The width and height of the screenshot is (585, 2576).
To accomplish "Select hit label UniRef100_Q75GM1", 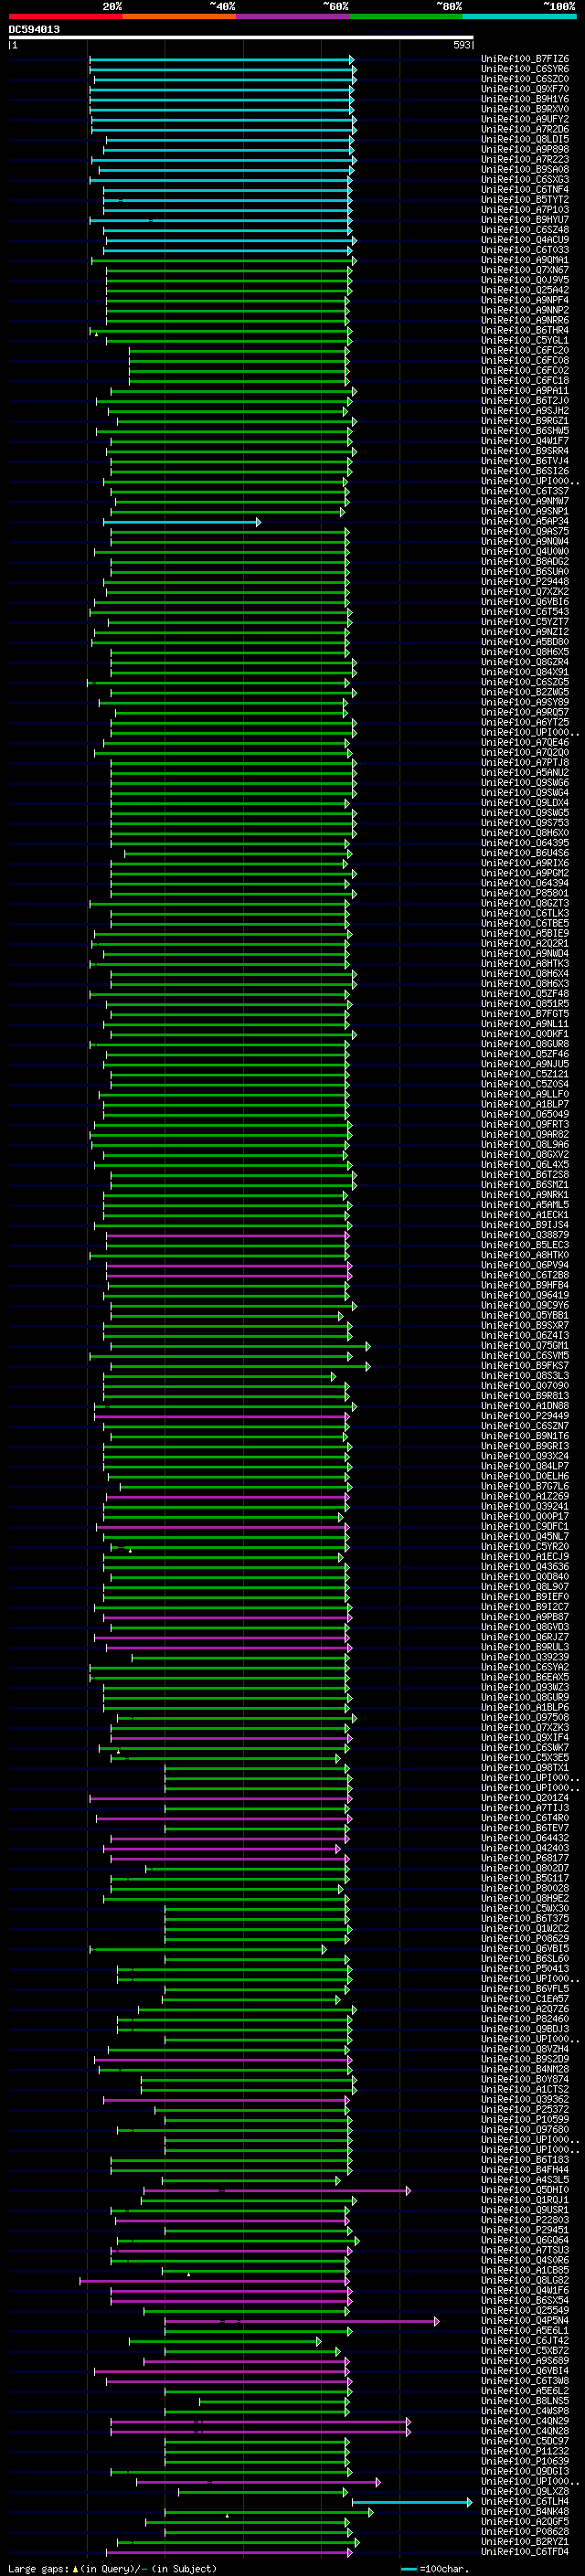I will pos(525,1346).
